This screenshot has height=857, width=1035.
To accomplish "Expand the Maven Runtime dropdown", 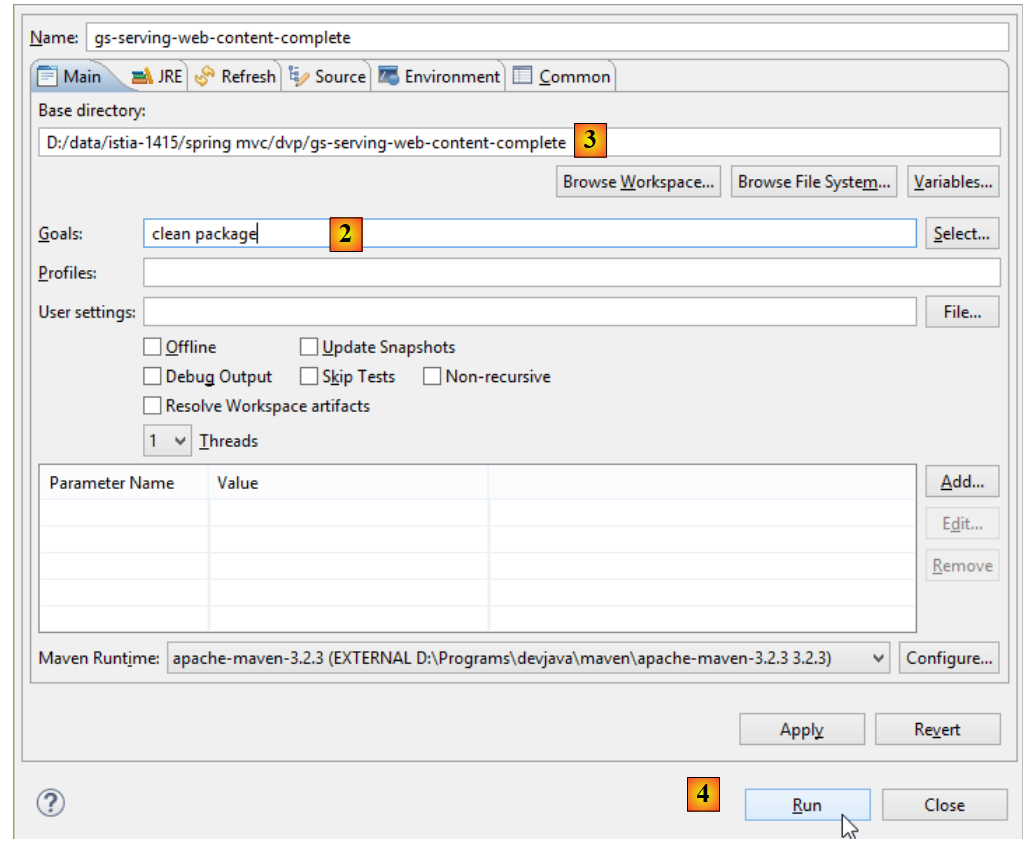I will click(x=878, y=658).
